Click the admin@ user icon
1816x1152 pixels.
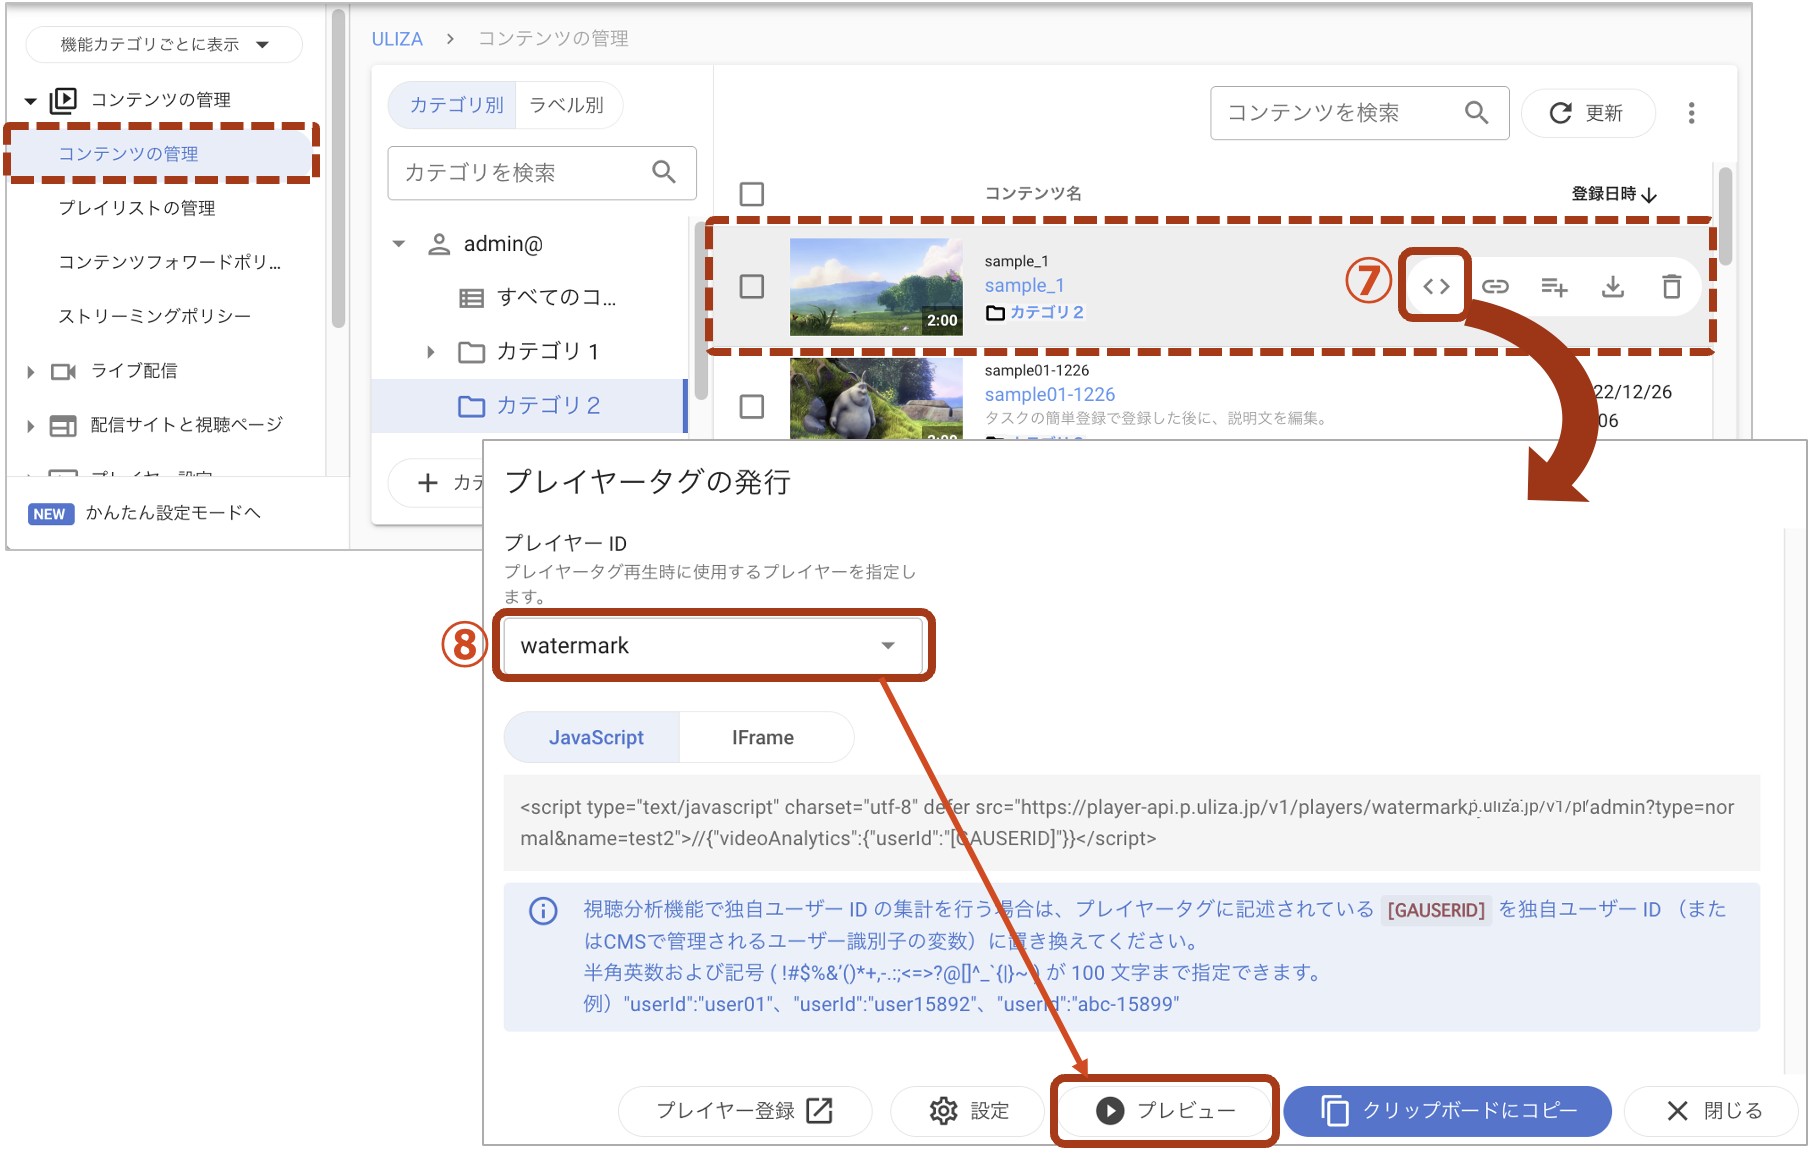click(x=438, y=244)
